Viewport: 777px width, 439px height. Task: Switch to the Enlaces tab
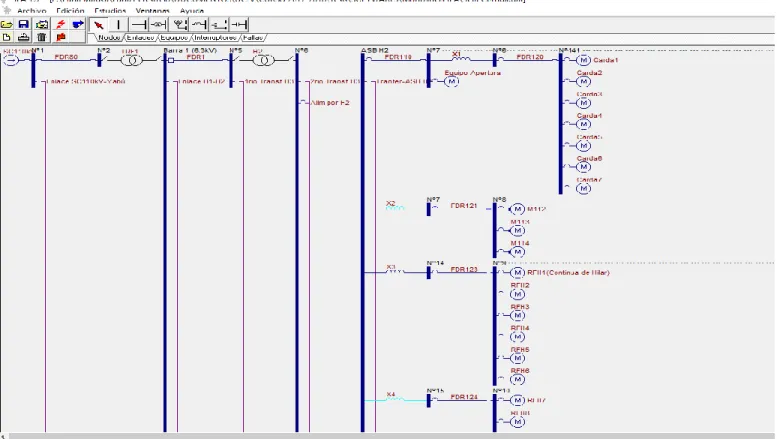(141, 38)
